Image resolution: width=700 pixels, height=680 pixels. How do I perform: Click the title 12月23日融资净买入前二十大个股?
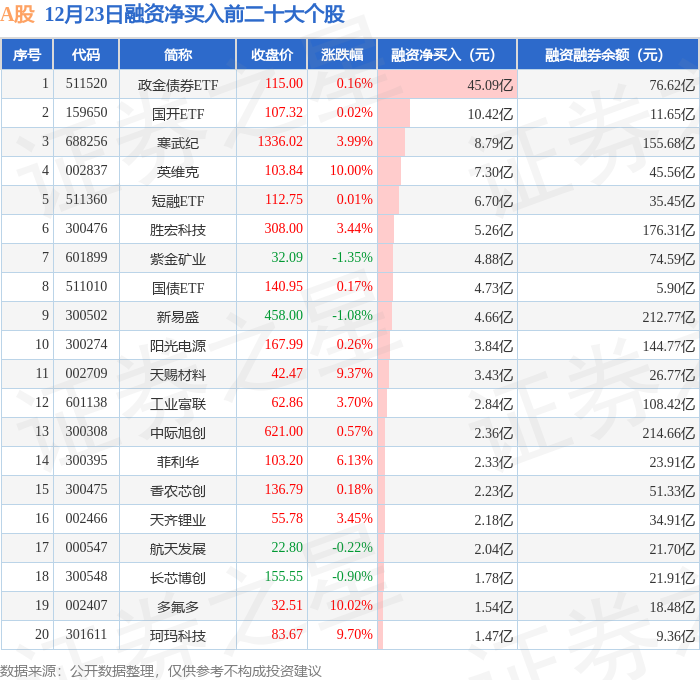pos(195,14)
